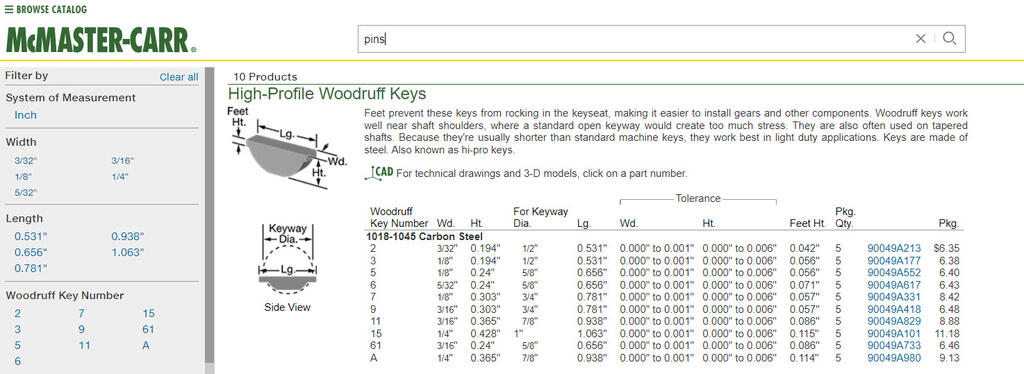The width and height of the screenshot is (1024, 374).
Task: Filter by length 0.531"
Action: [x=31, y=236]
